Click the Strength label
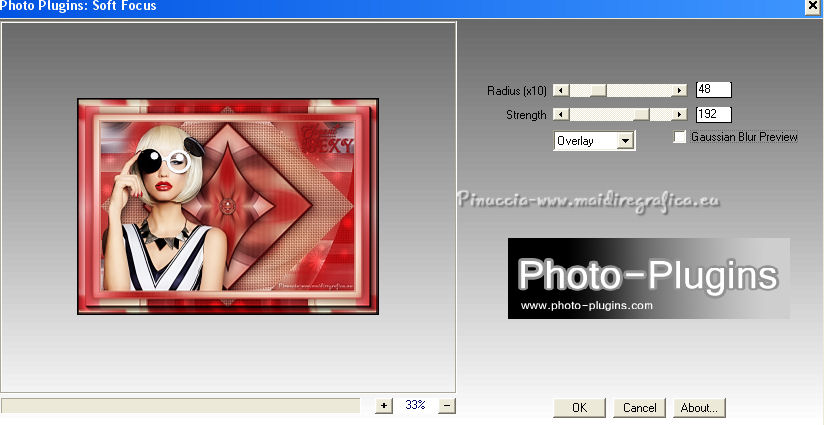 click(527, 115)
